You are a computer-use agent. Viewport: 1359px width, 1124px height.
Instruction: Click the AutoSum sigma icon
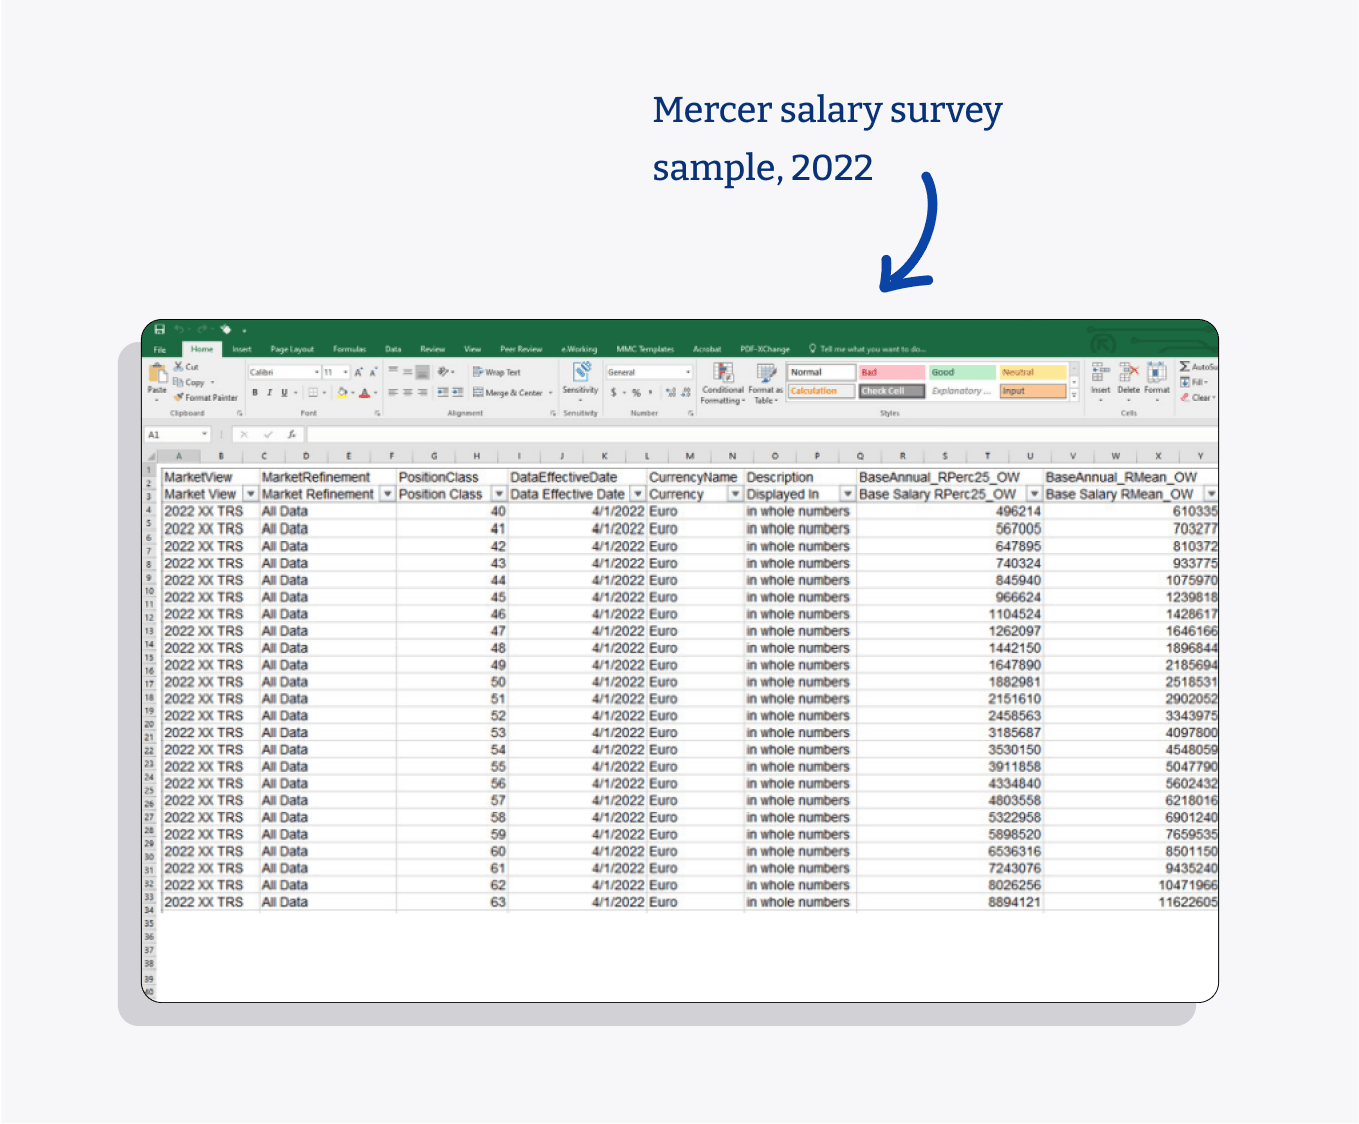point(1185,367)
